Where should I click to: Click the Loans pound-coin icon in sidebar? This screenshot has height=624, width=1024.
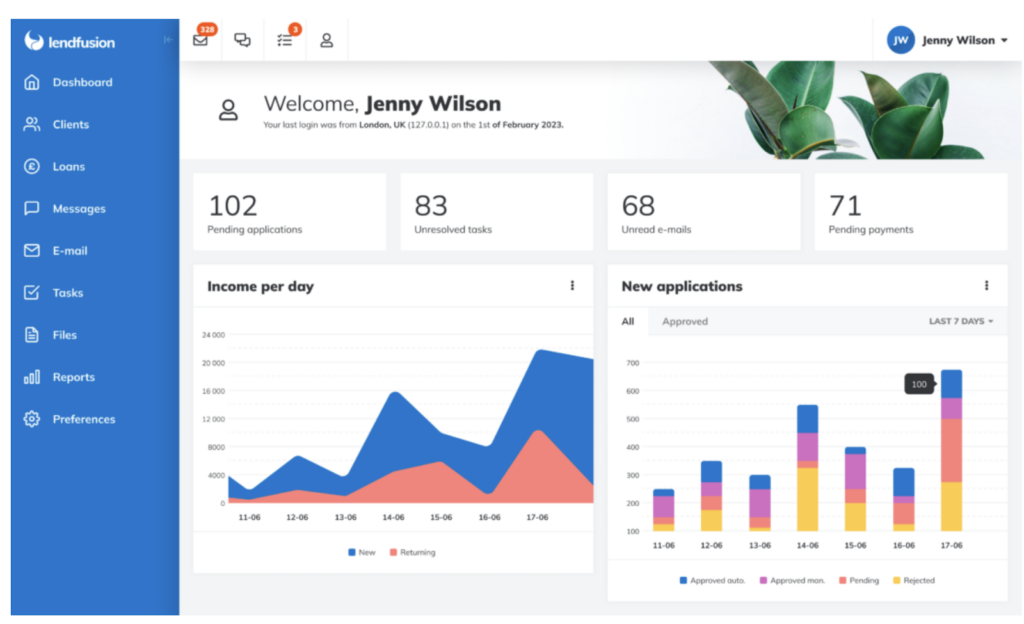[x=32, y=166]
